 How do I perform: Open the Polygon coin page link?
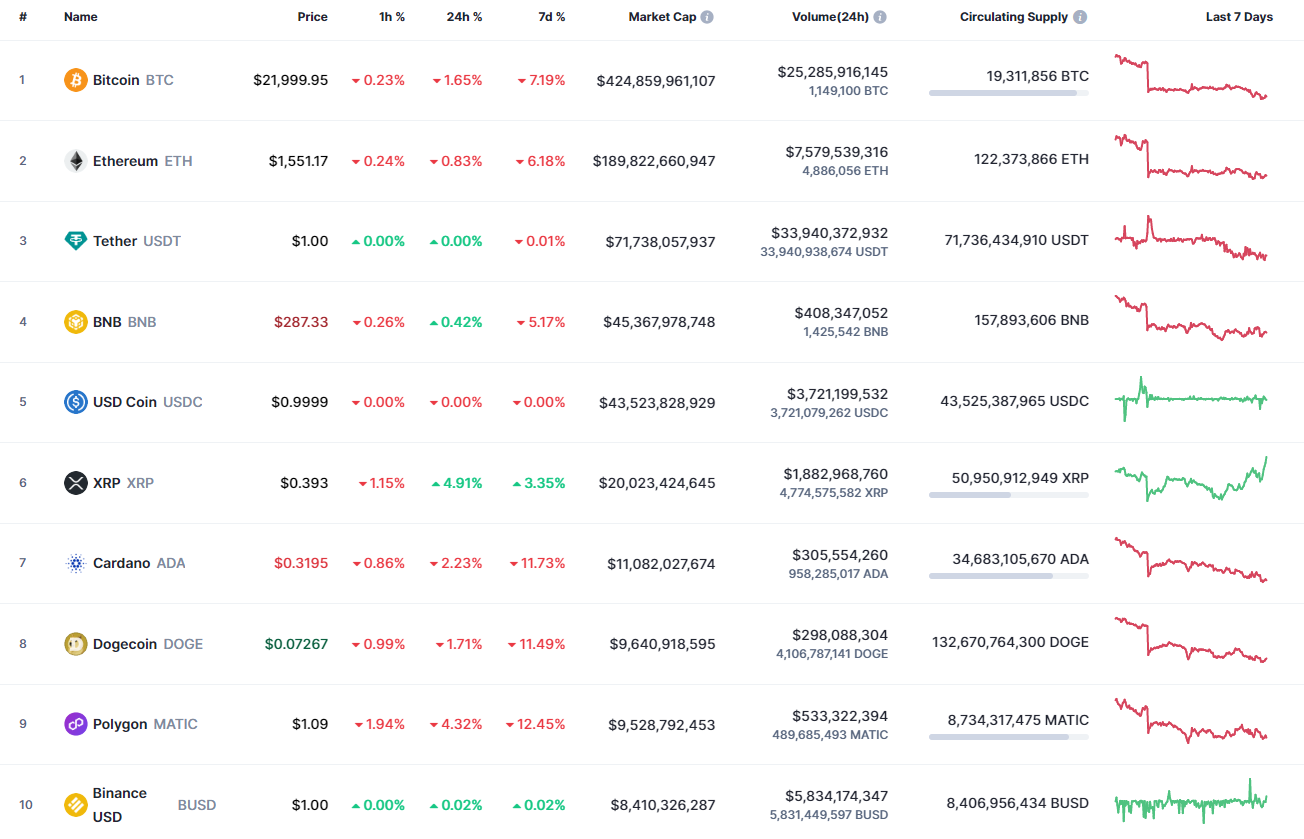pos(120,724)
